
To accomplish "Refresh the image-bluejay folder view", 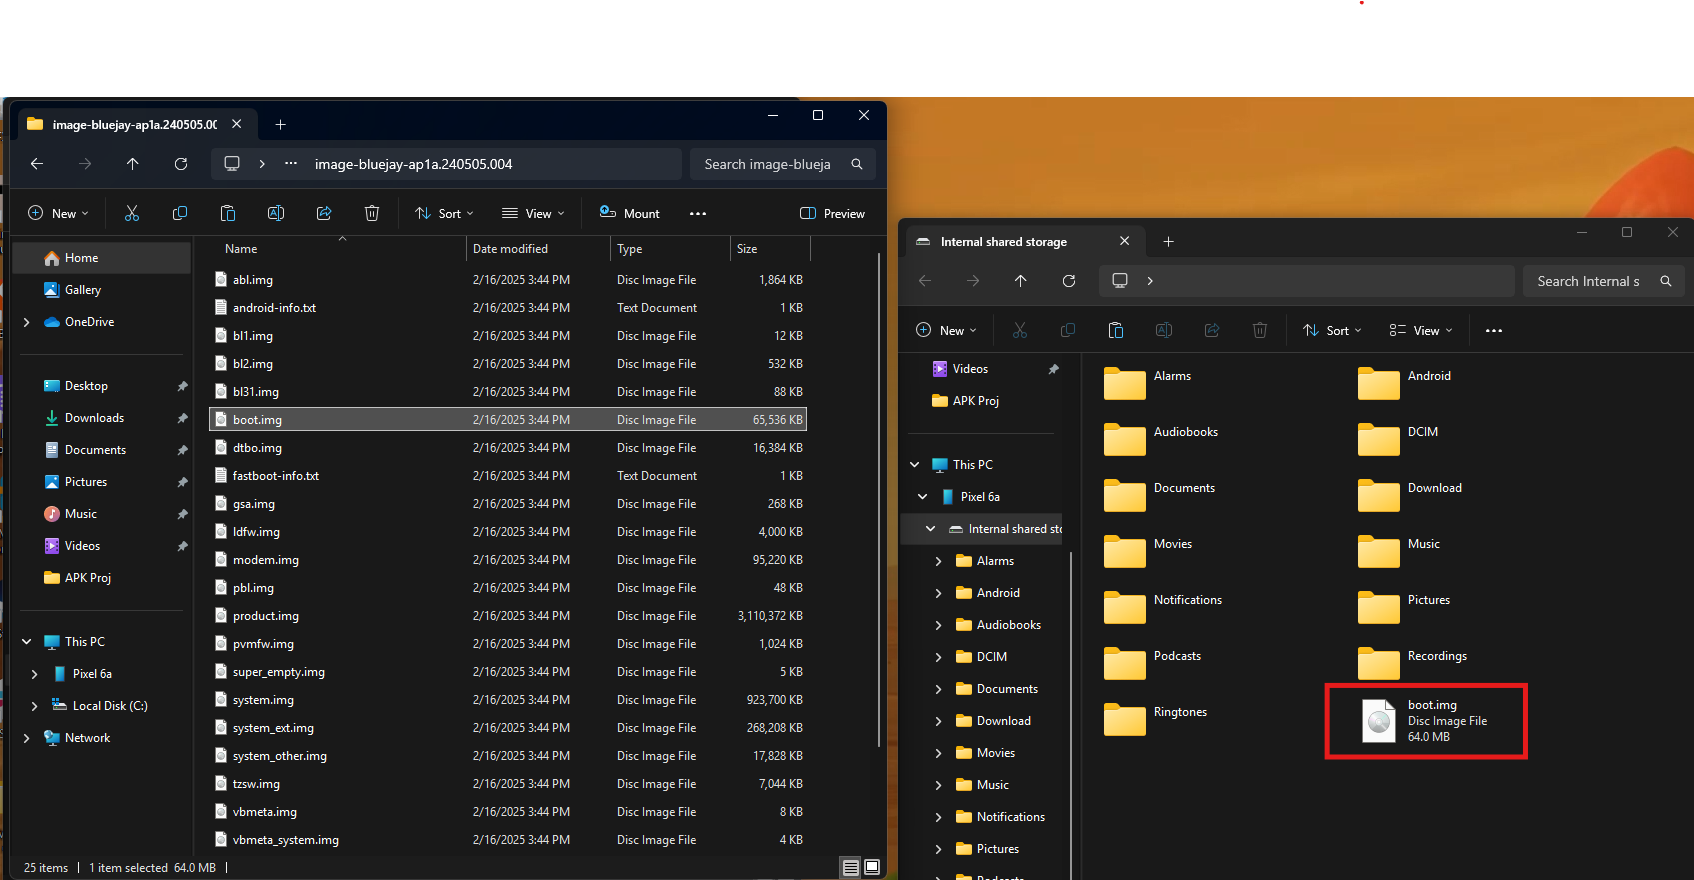I will [181, 164].
